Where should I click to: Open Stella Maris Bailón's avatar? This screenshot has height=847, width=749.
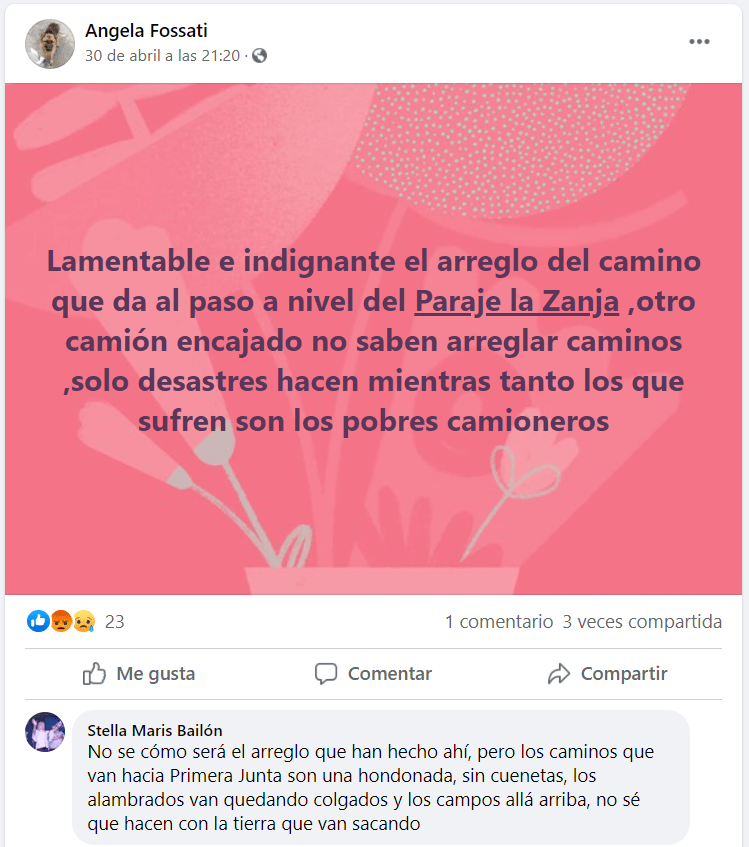[x=45, y=732]
